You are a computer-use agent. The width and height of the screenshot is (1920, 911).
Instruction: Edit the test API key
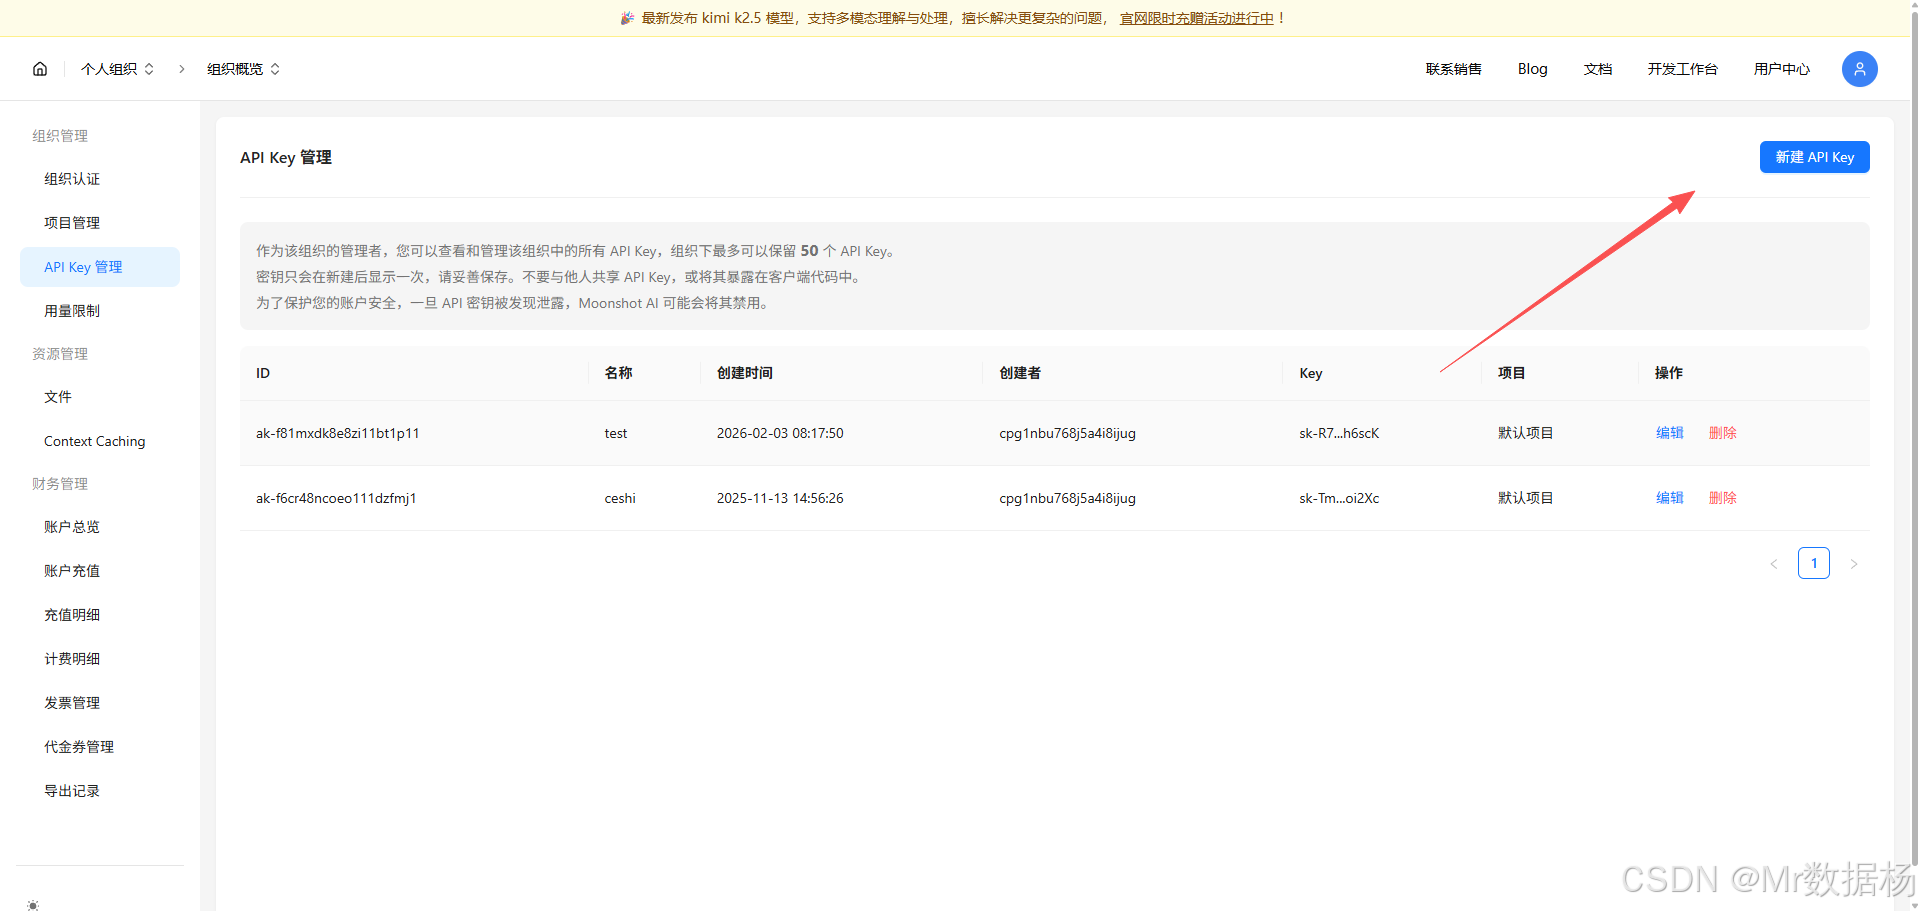click(x=1669, y=432)
